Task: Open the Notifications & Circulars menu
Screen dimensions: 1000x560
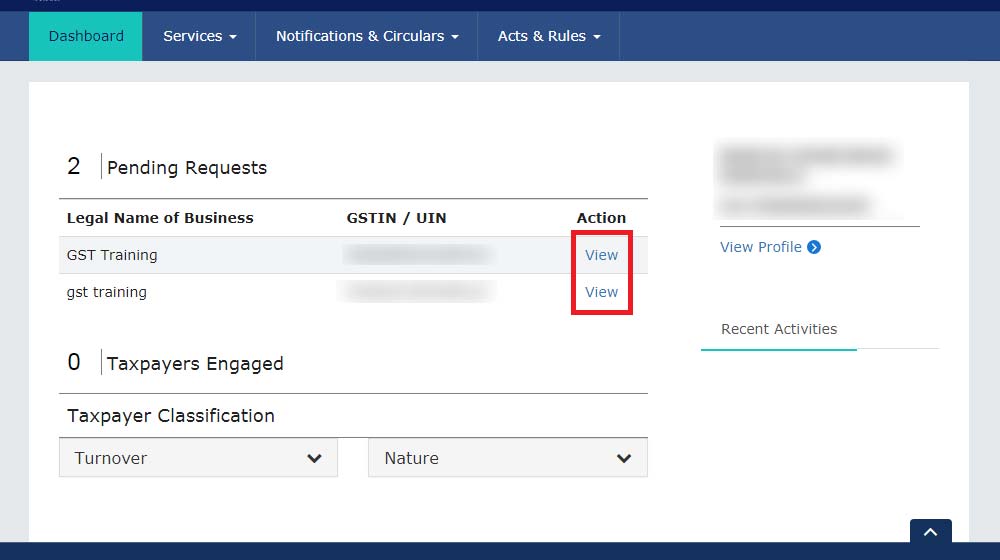Action: pyautogui.click(x=366, y=36)
